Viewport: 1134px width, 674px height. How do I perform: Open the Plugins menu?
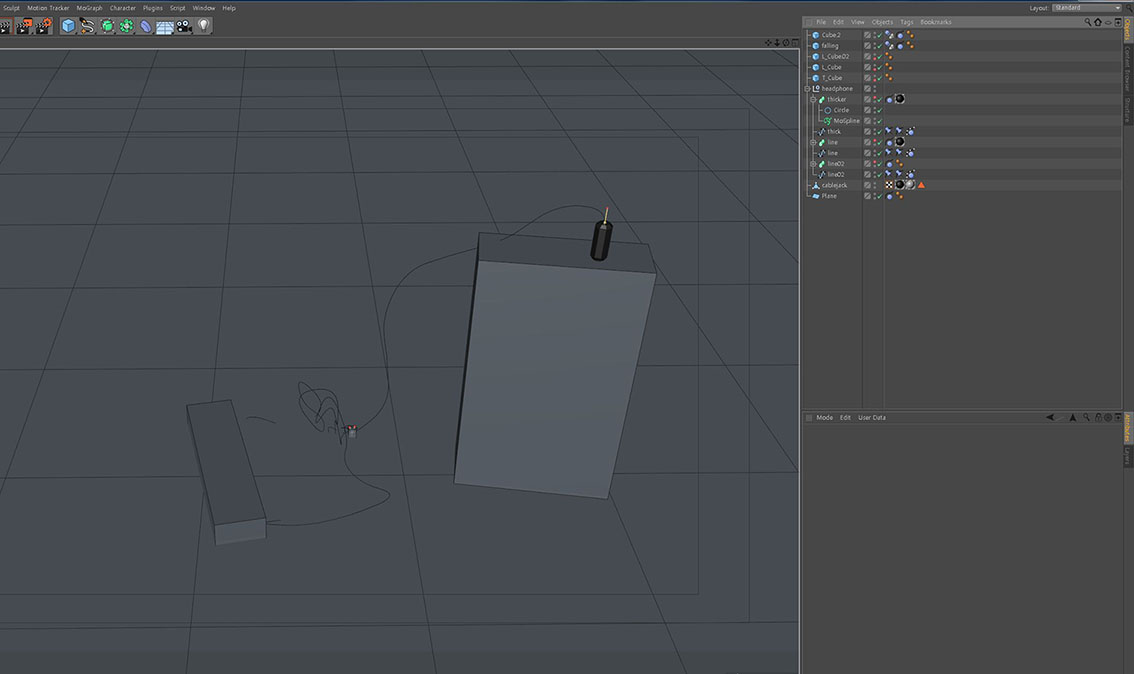point(153,8)
